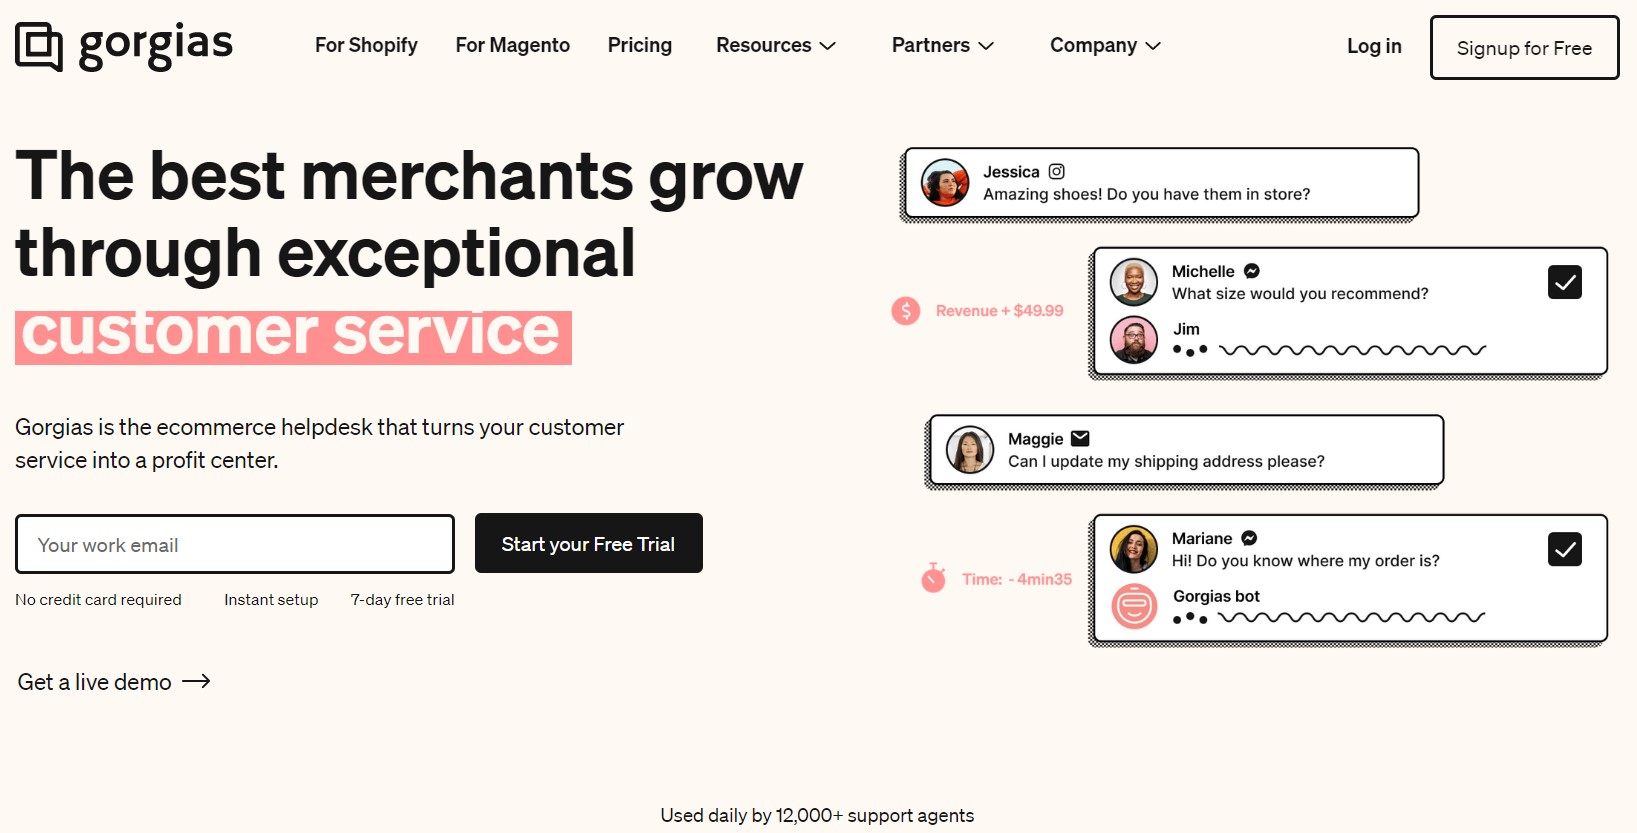Expand the Resources dropdown menu
Image resolution: width=1637 pixels, height=833 pixels.
[775, 46]
